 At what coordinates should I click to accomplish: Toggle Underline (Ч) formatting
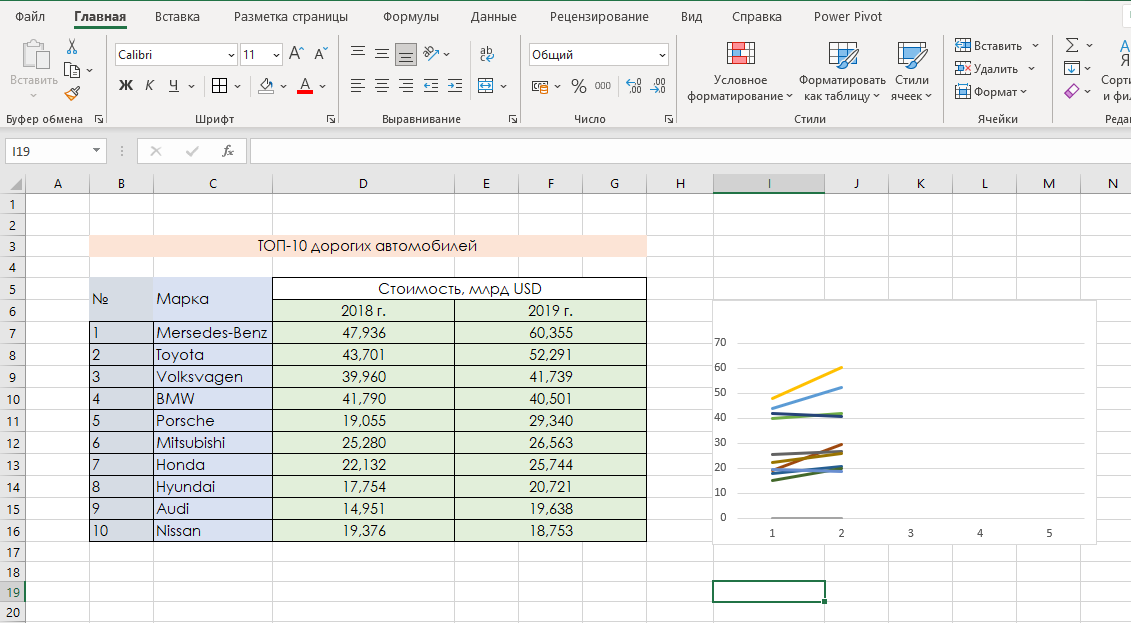pos(174,86)
